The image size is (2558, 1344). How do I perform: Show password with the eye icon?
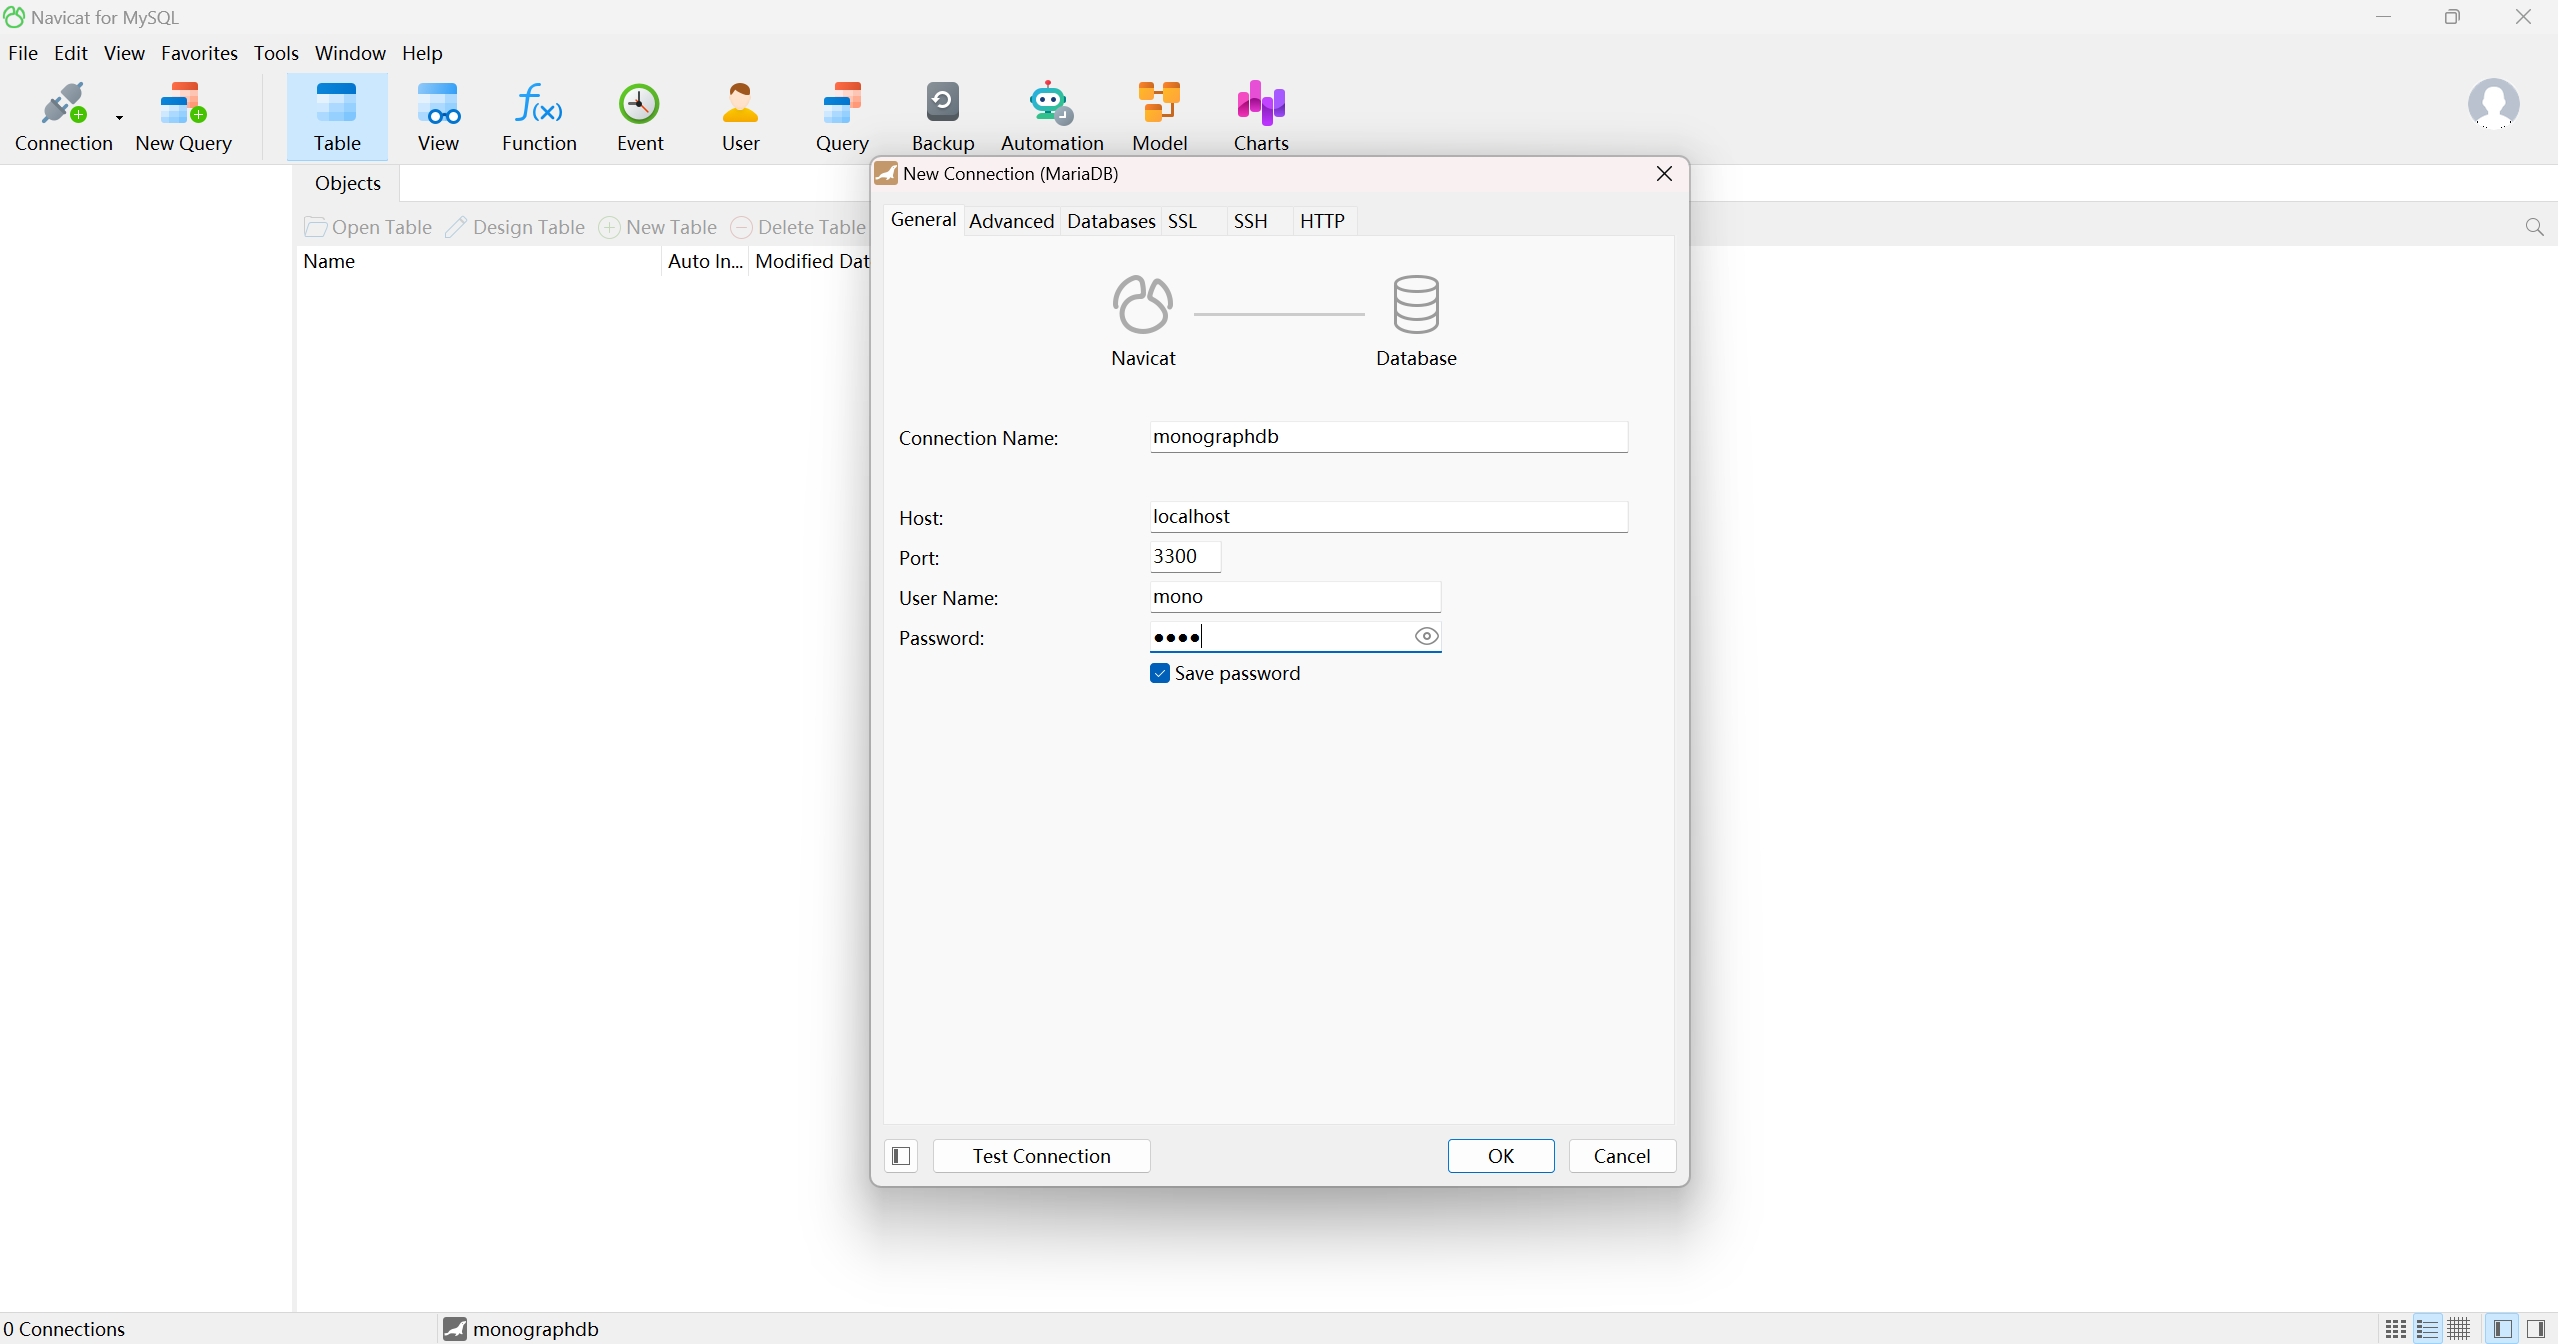pyautogui.click(x=1427, y=636)
